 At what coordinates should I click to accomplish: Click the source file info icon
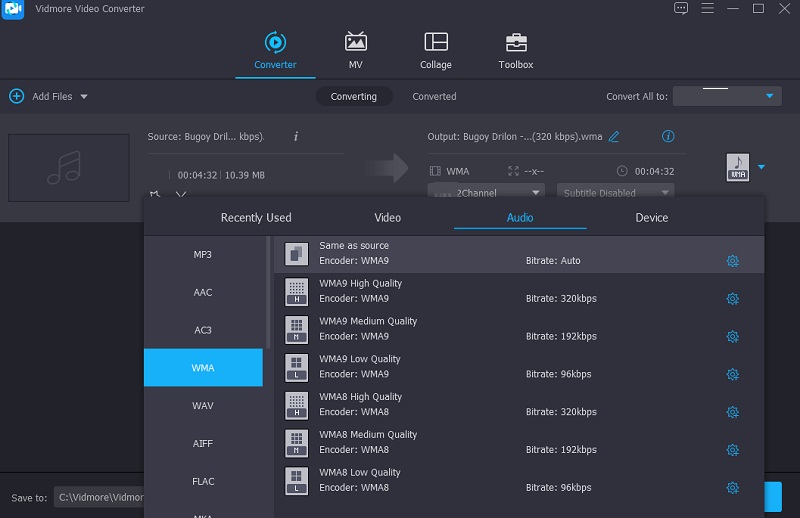(x=295, y=137)
